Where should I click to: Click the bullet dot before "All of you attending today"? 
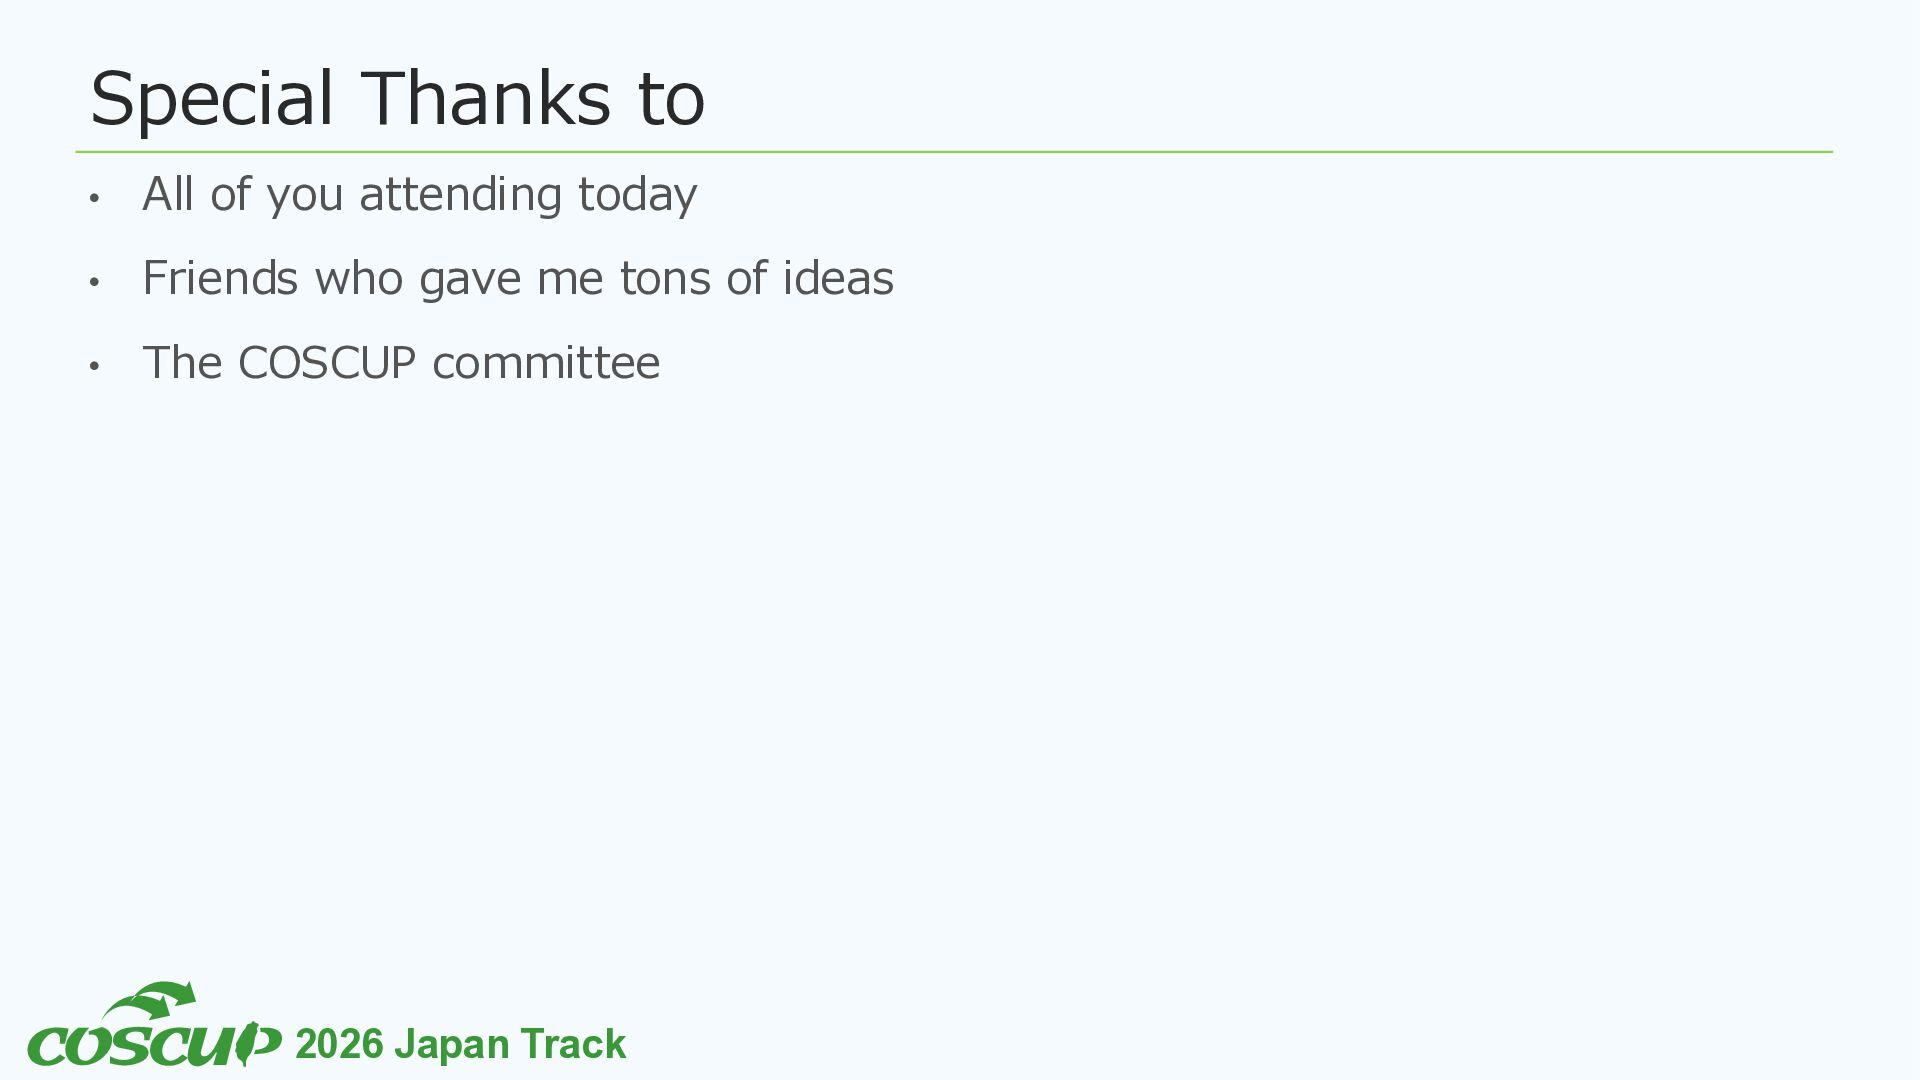(94, 198)
